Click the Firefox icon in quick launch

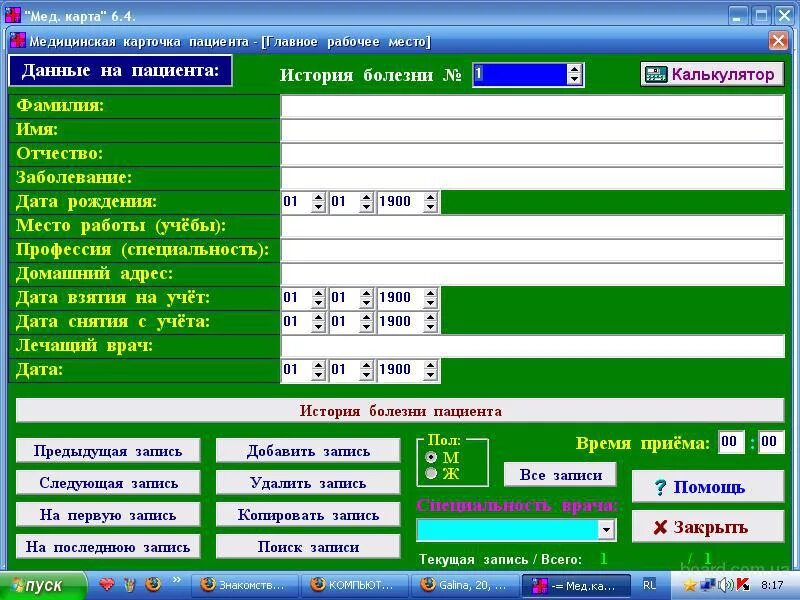pyautogui.click(x=153, y=584)
